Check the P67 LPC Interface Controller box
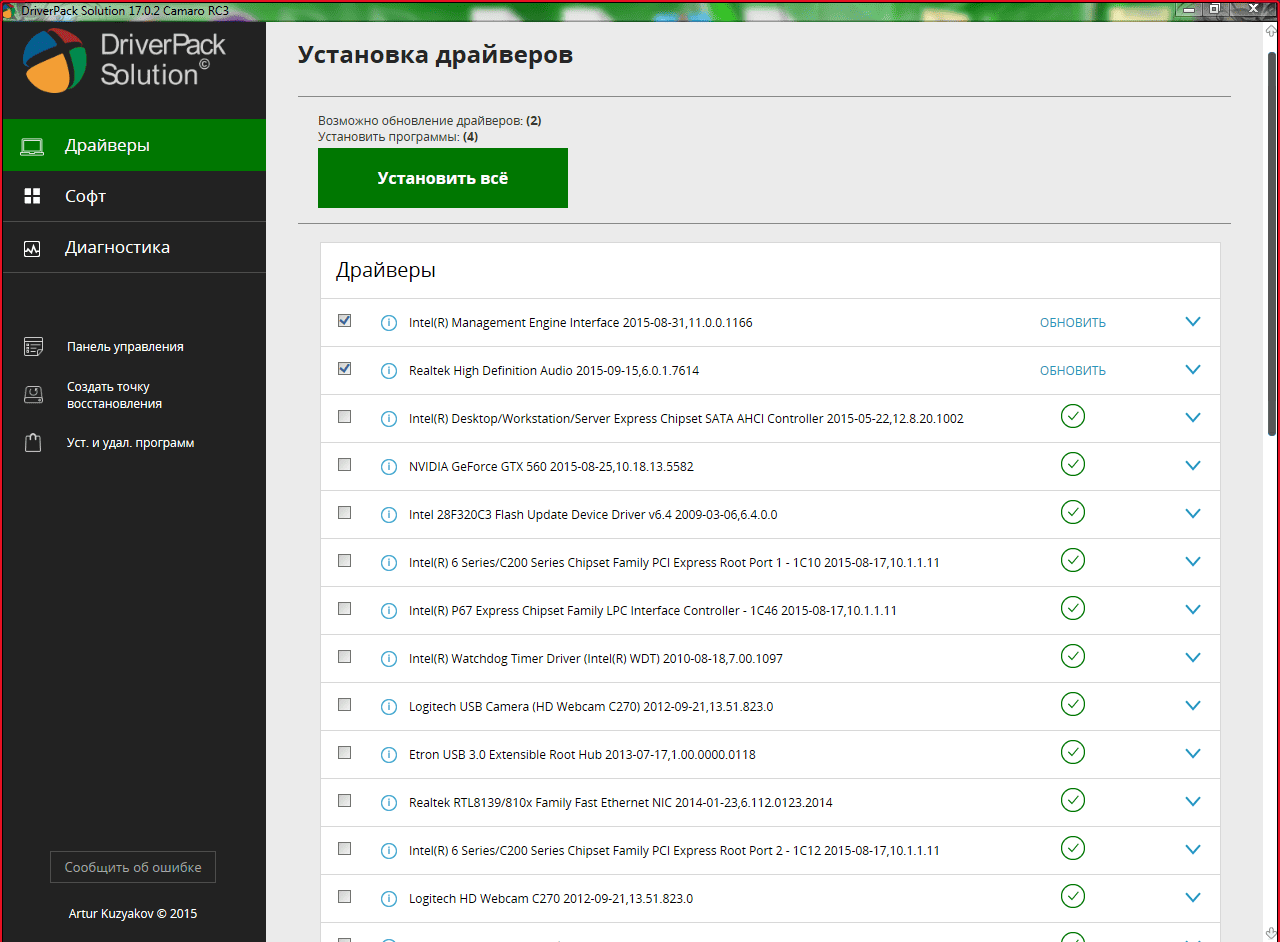 click(x=345, y=609)
